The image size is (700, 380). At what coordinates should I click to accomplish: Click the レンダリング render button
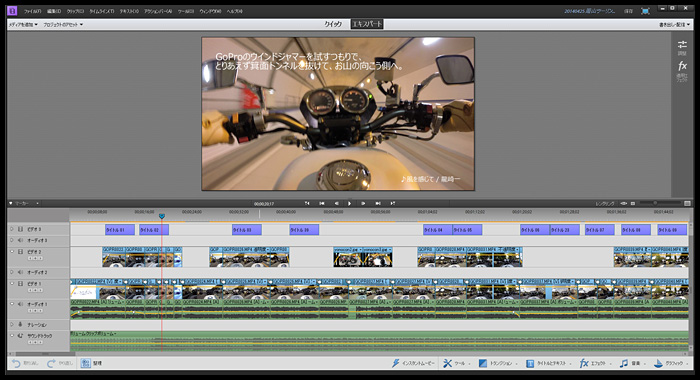tap(605, 204)
